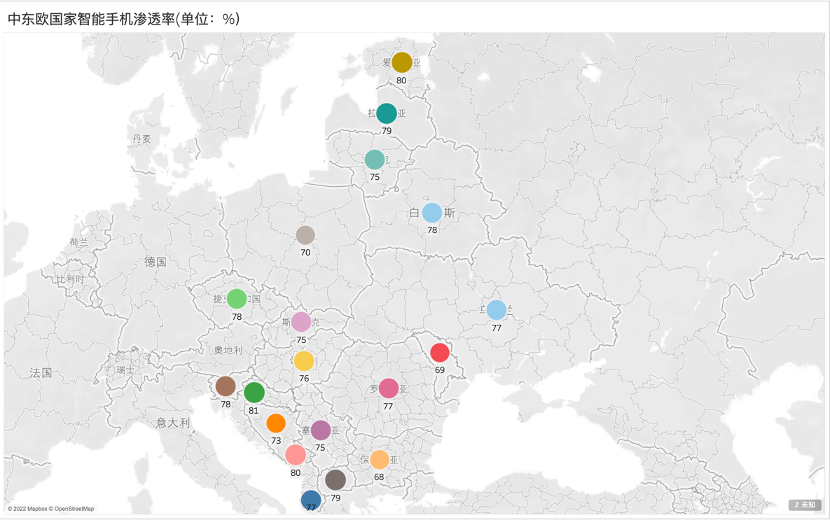
Task: Select the light blue Belarus marker (78)
Action: 432,212
